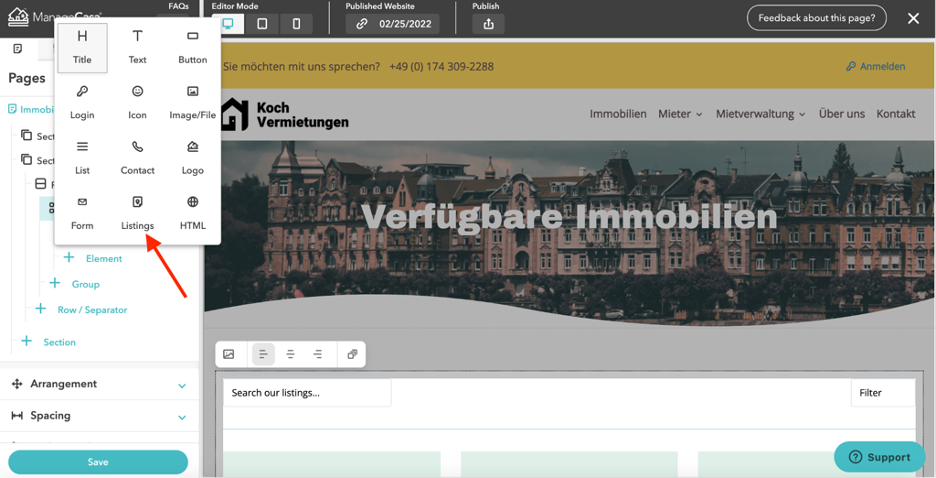The height and width of the screenshot is (478, 936).
Task: Add an Image/File element
Action: point(193,101)
